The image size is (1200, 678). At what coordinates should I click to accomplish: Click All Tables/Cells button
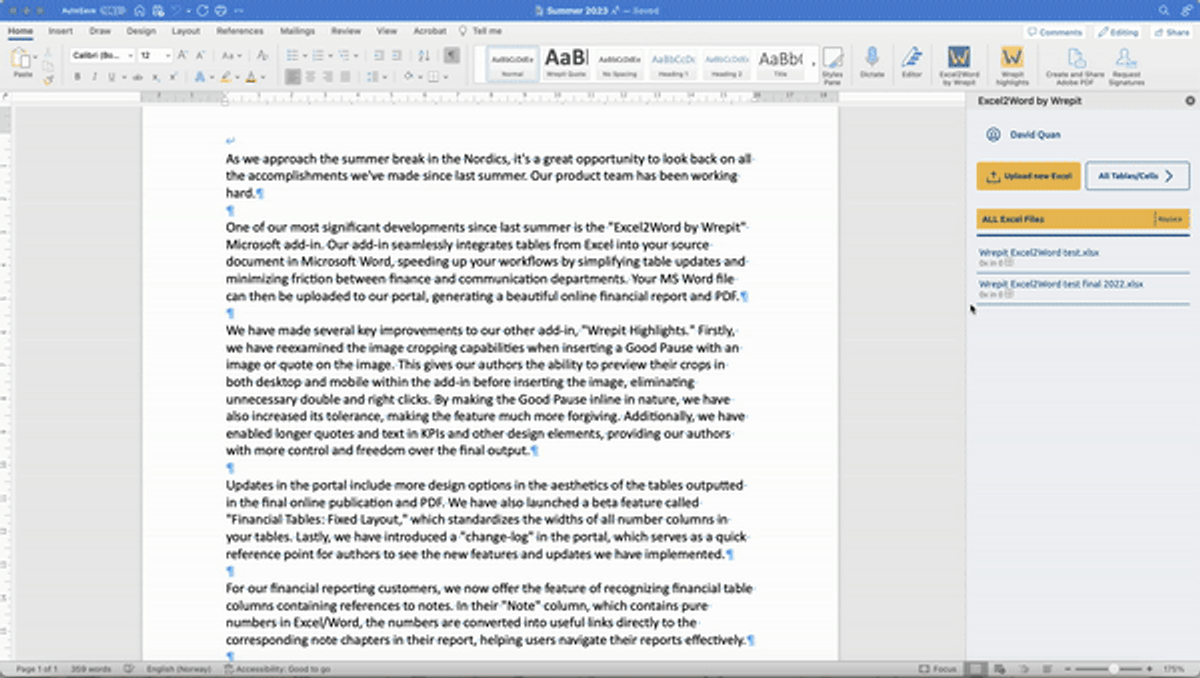(1137, 176)
